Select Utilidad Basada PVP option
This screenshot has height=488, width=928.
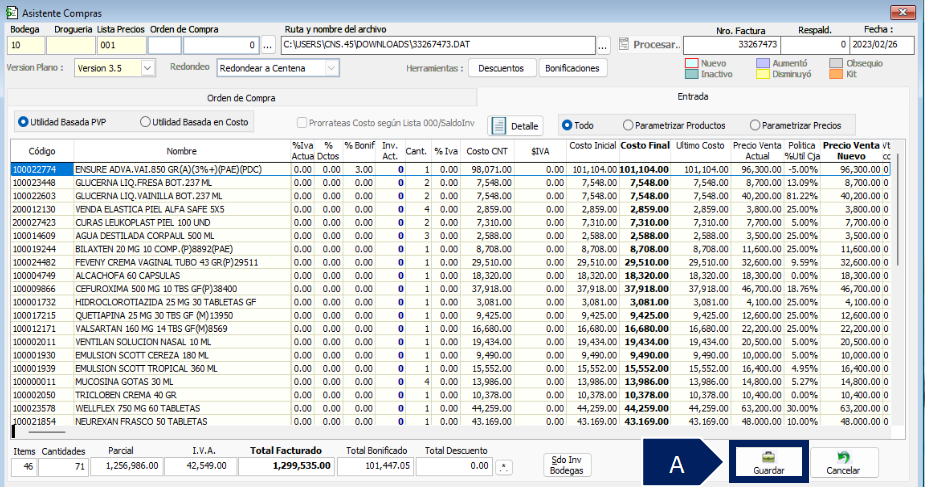pos(23,122)
